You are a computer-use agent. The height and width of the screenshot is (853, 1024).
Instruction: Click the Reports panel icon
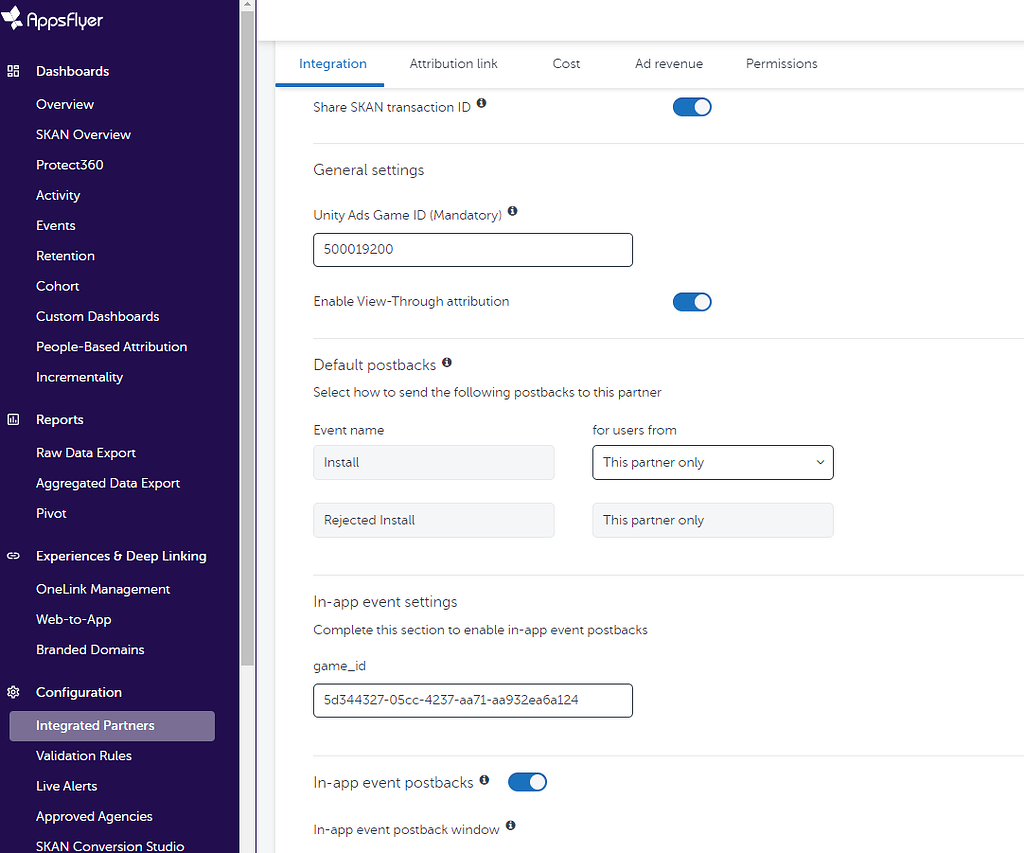[11, 419]
